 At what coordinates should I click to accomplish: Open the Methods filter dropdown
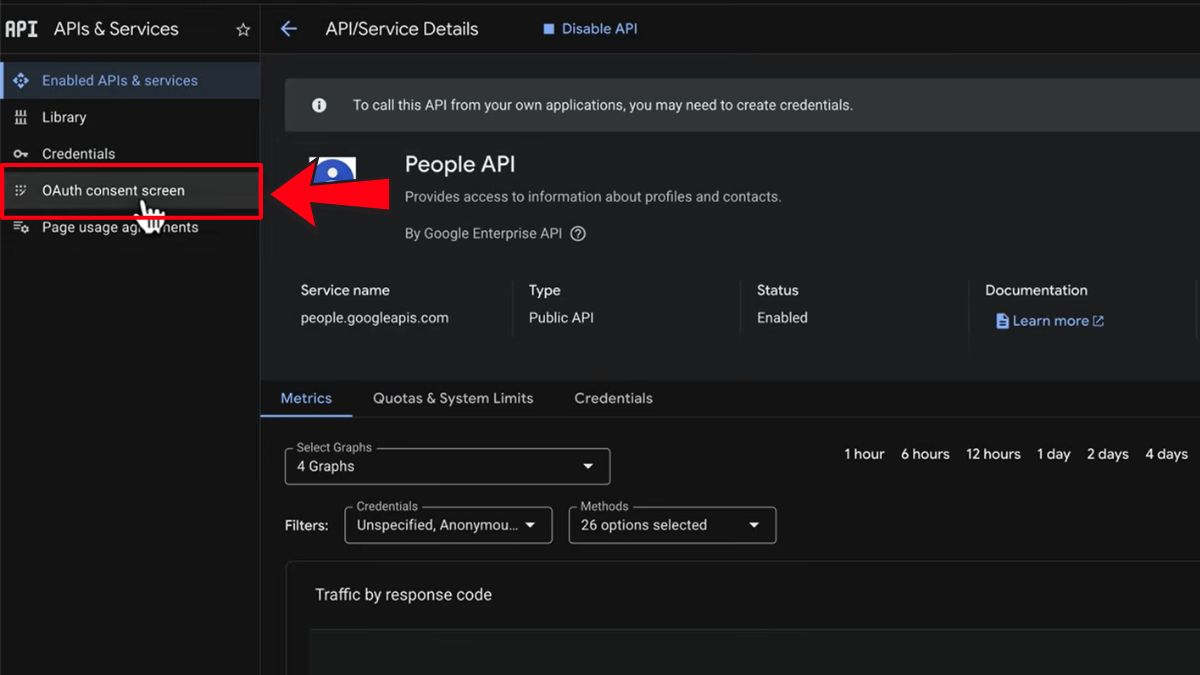point(672,525)
